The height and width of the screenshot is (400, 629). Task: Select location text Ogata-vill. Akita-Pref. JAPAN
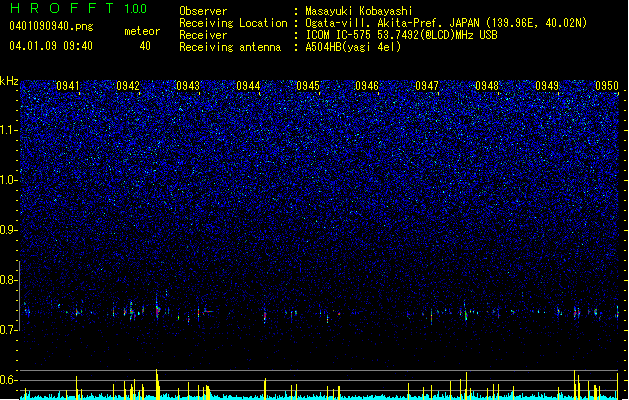(394, 23)
